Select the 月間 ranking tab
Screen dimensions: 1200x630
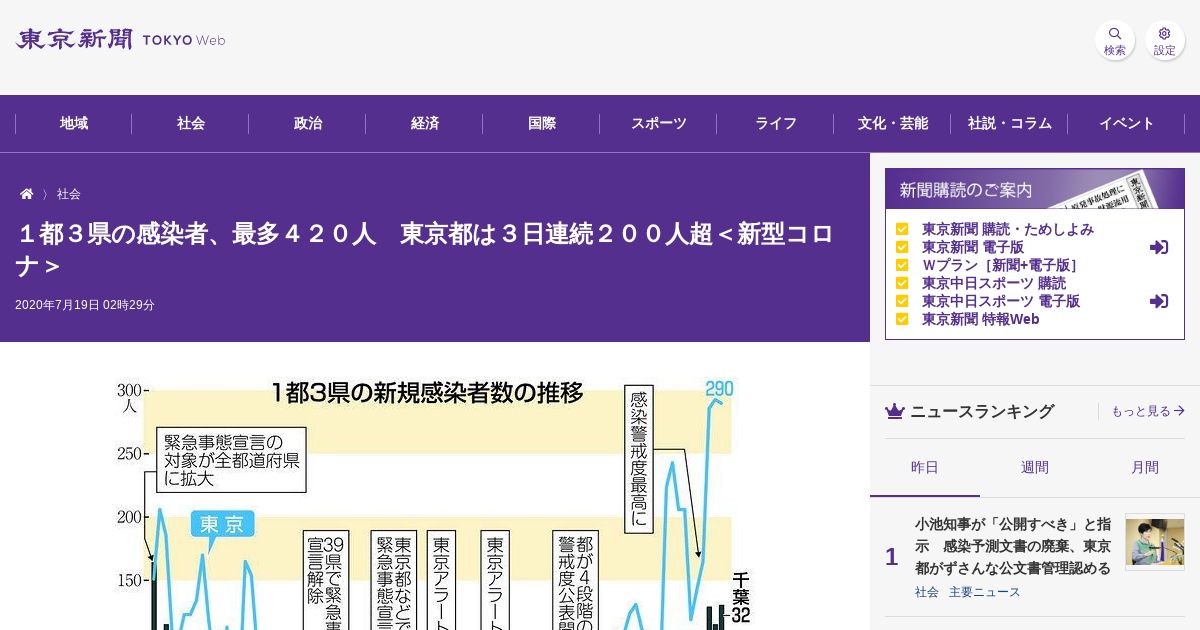(1145, 468)
